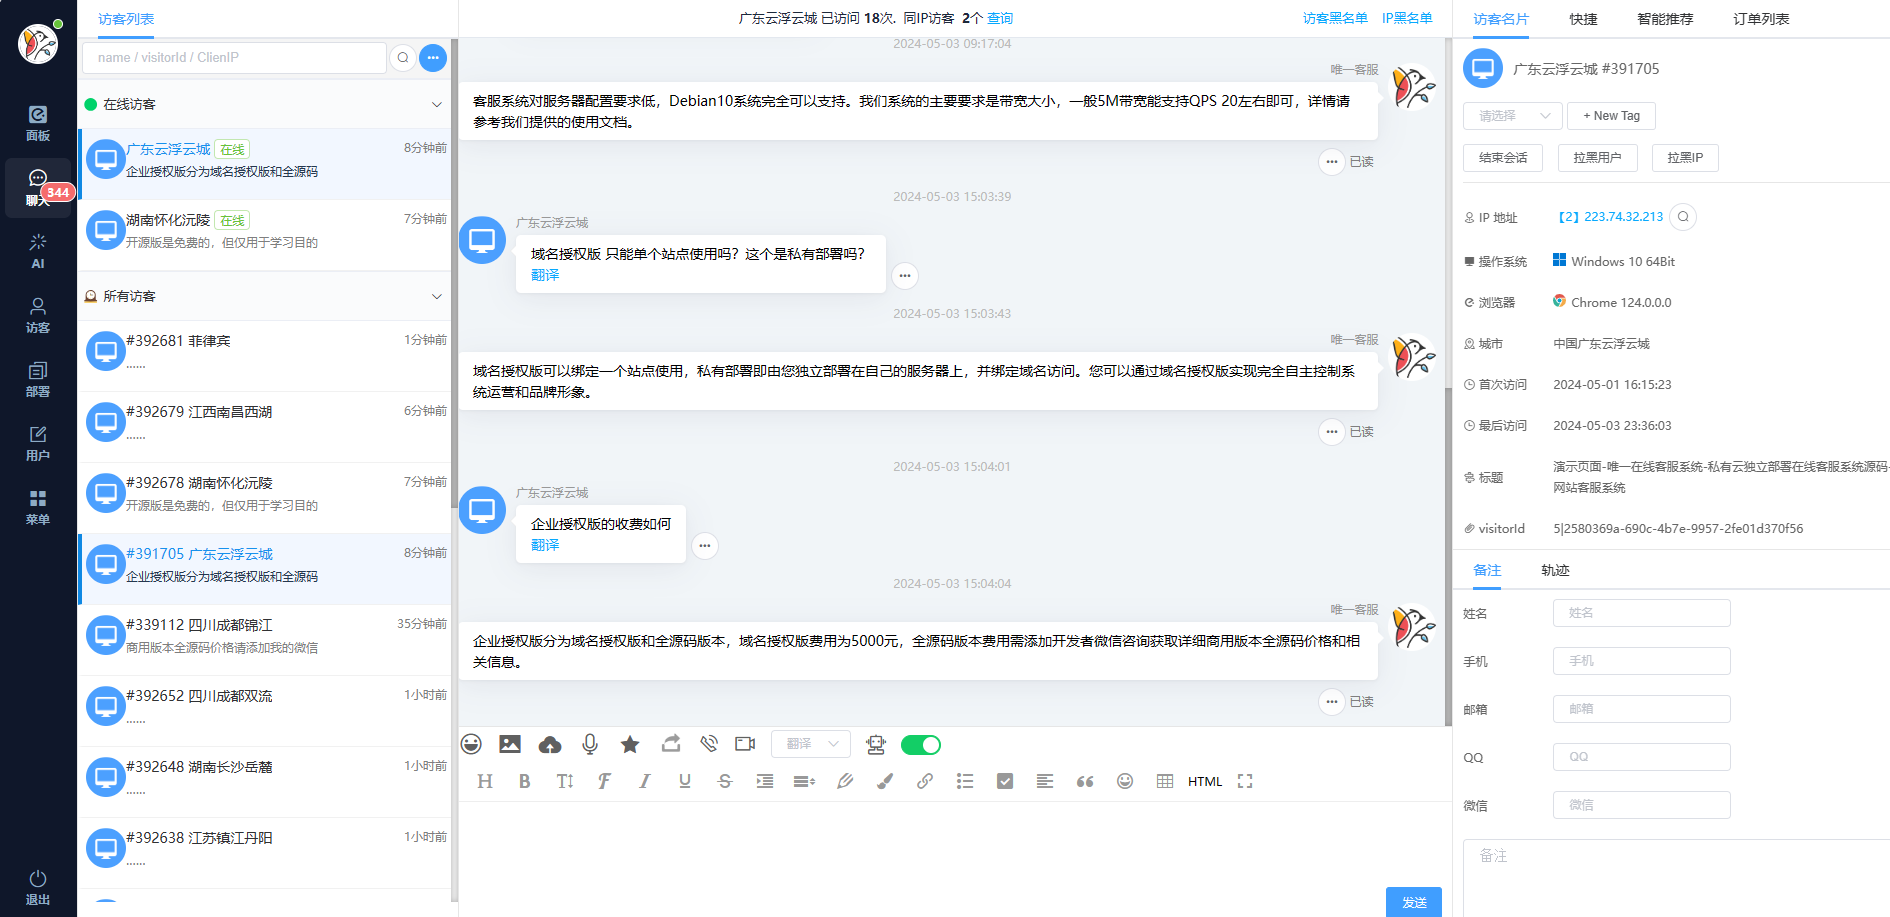Toggle underline formatting in editor
This screenshot has width=1890, height=917.
point(685,781)
